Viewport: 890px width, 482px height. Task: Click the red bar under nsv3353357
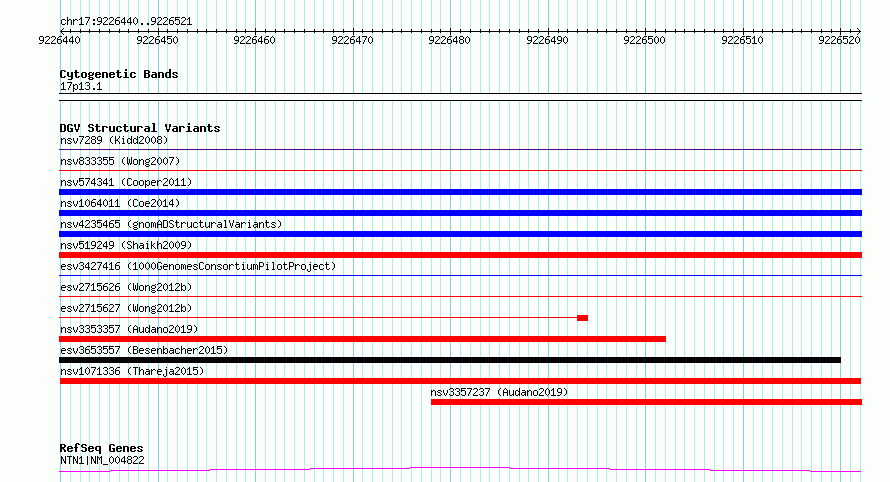(362, 339)
